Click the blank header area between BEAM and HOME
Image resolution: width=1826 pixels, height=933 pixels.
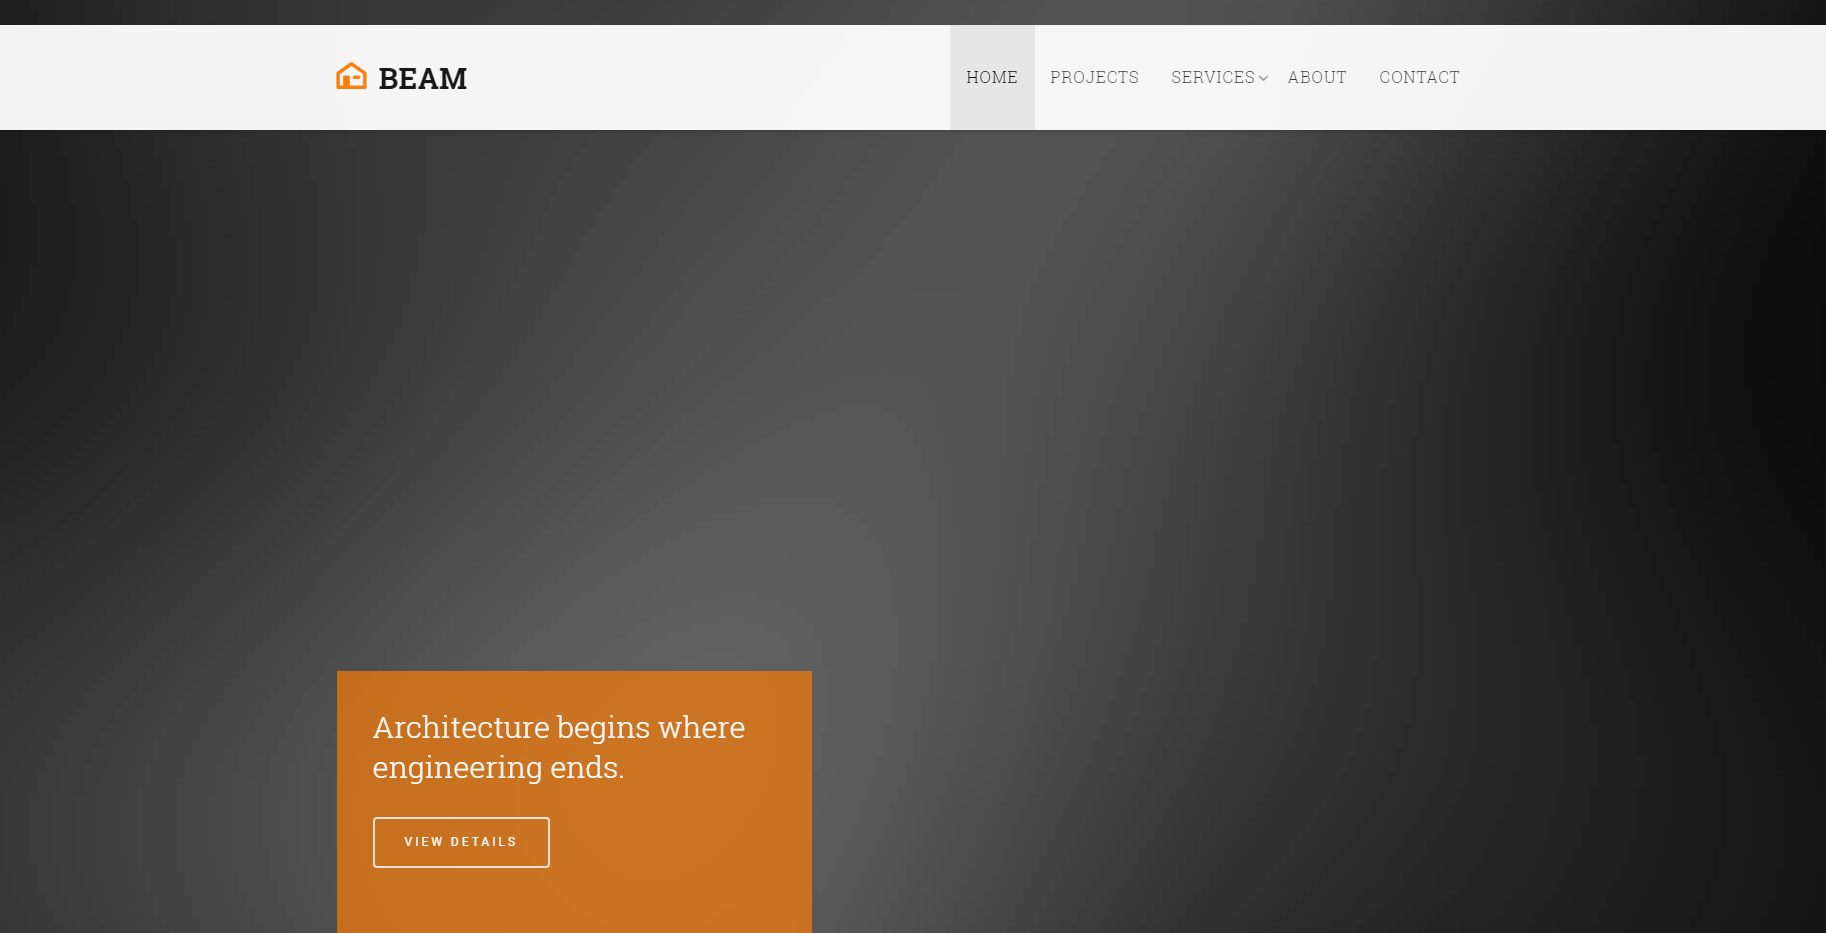click(700, 77)
